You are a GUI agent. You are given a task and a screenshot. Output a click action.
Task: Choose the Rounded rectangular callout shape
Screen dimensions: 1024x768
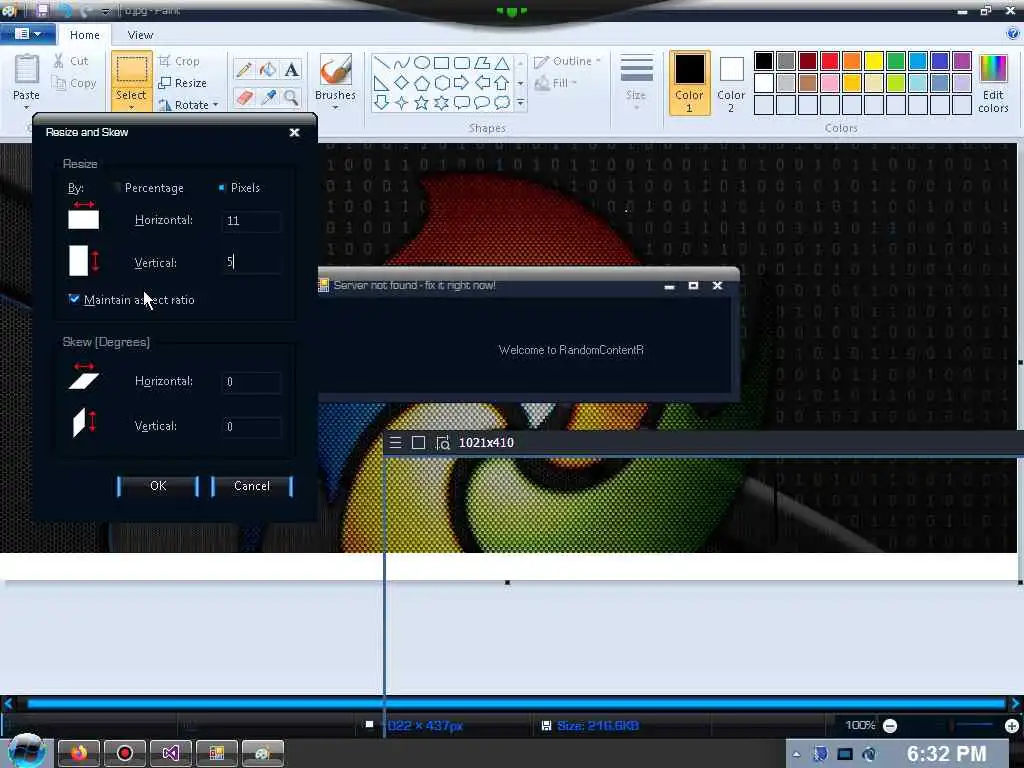(462, 103)
